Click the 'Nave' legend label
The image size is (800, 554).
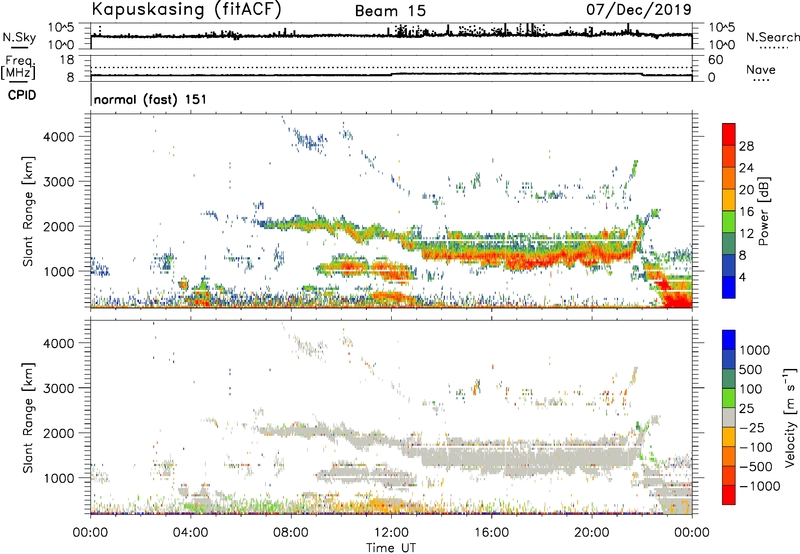pos(761,69)
